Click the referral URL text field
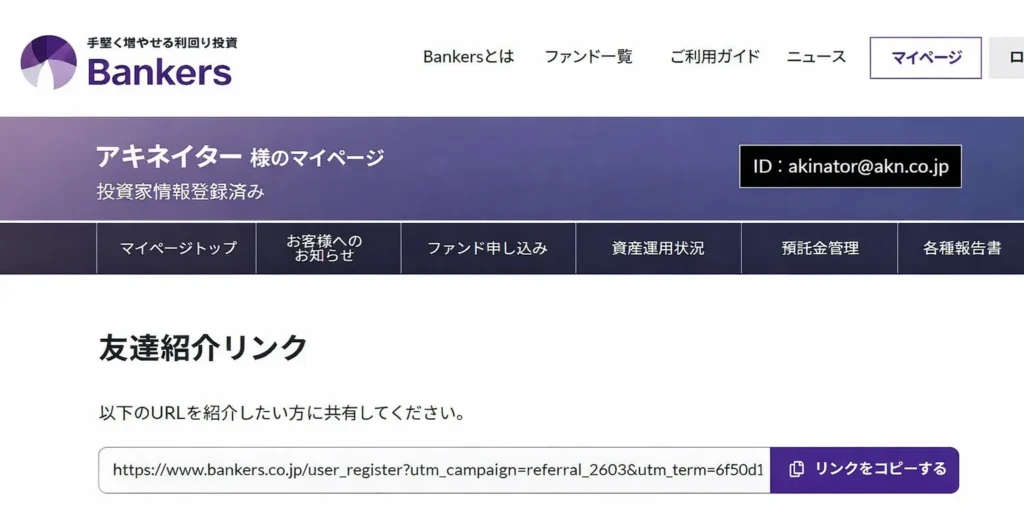The height and width of the screenshot is (521, 1024). tap(435, 470)
